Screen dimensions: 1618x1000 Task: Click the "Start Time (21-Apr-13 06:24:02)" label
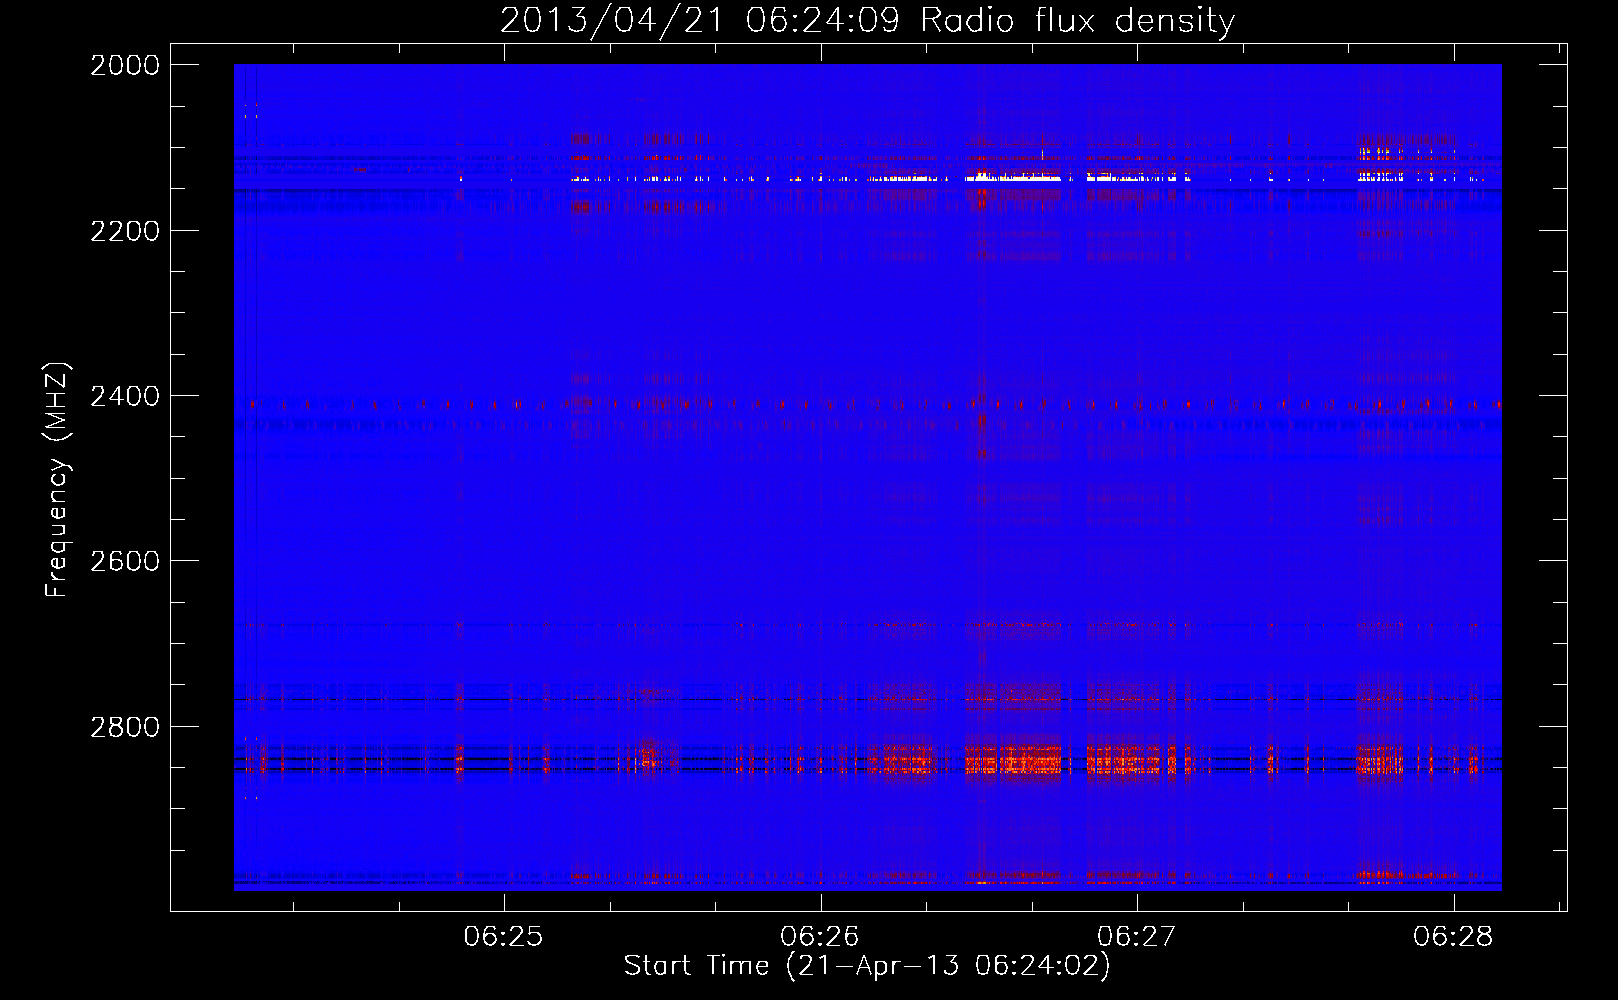[867, 966]
